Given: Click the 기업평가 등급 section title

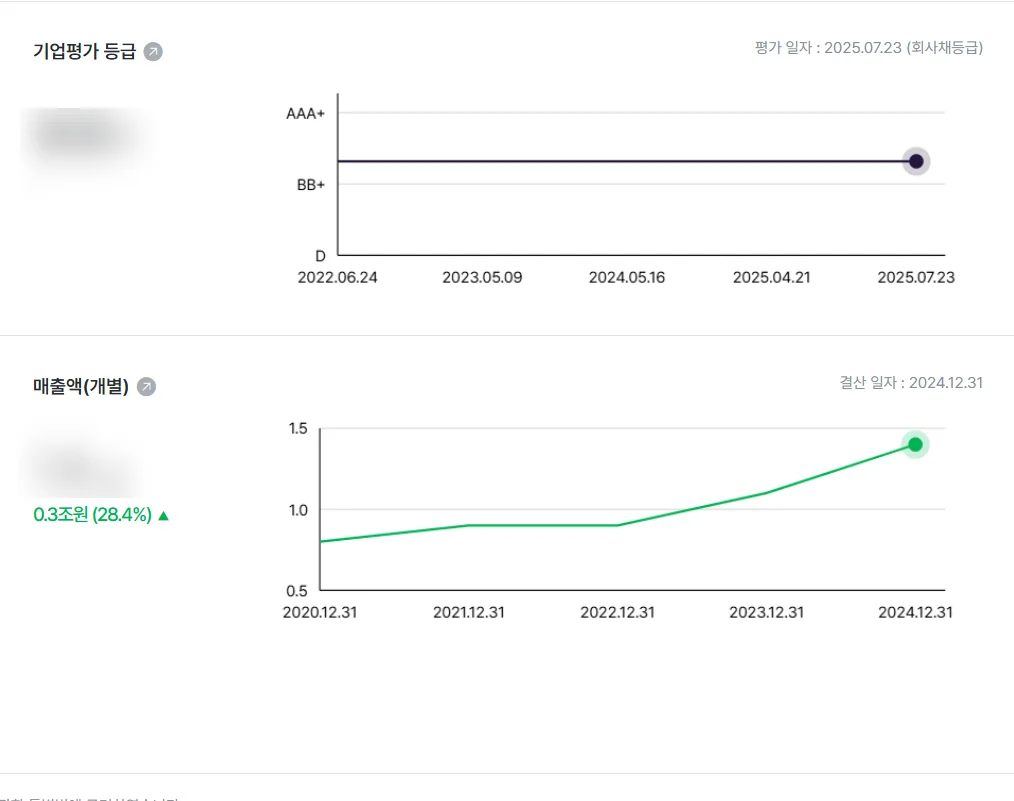Looking at the screenshot, I should click(x=84, y=52).
